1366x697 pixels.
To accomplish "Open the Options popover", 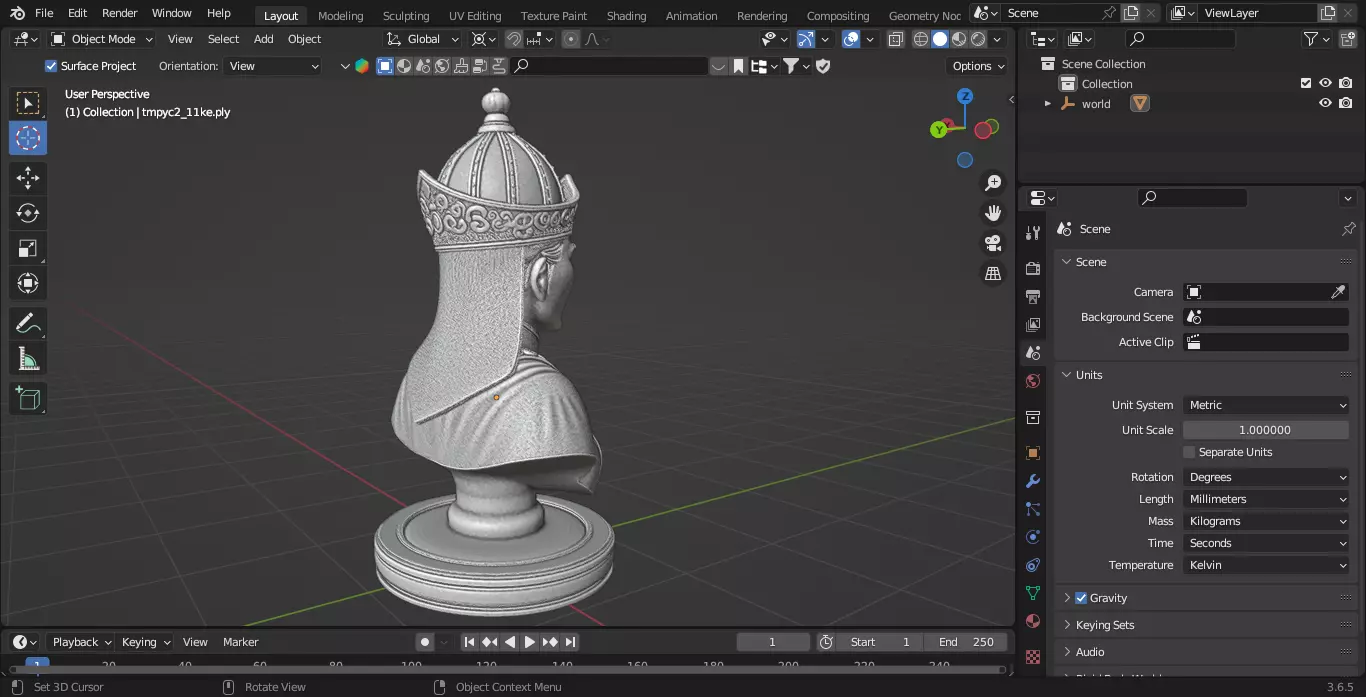I will pyautogui.click(x=977, y=66).
